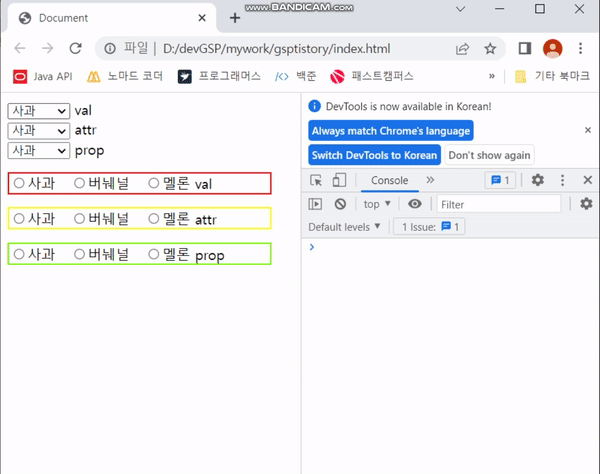Activate the inspect element picker icon
Viewport: 600px width, 474px height.
click(x=316, y=180)
